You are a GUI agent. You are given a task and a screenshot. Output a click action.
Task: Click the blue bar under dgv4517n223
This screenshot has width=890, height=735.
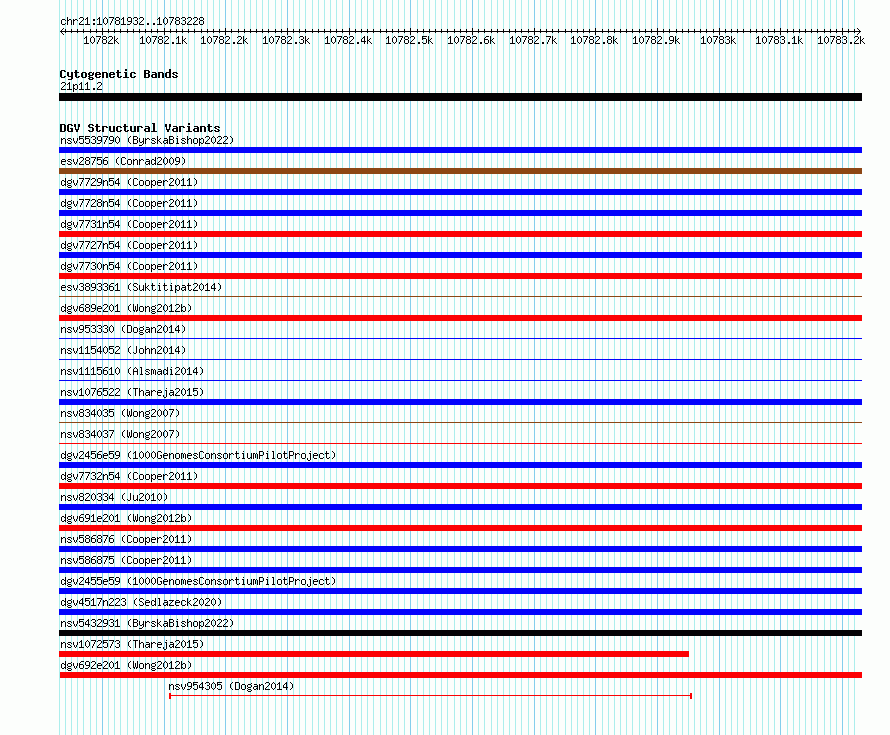click(x=460, y=612)
